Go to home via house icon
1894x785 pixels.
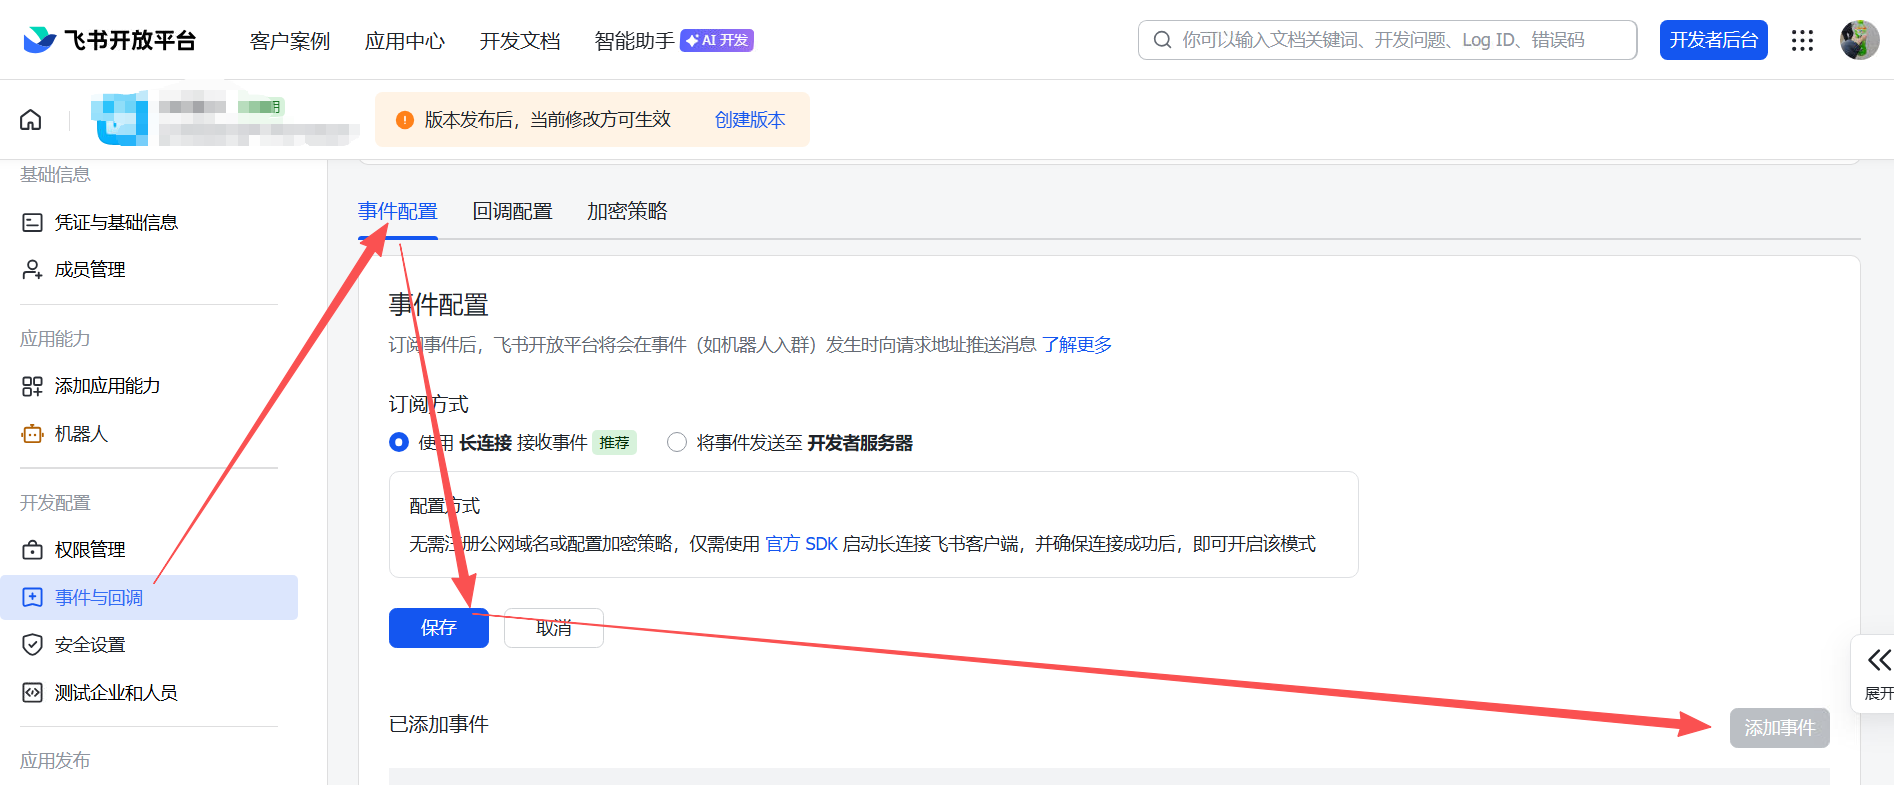click(x=31, y=120)
